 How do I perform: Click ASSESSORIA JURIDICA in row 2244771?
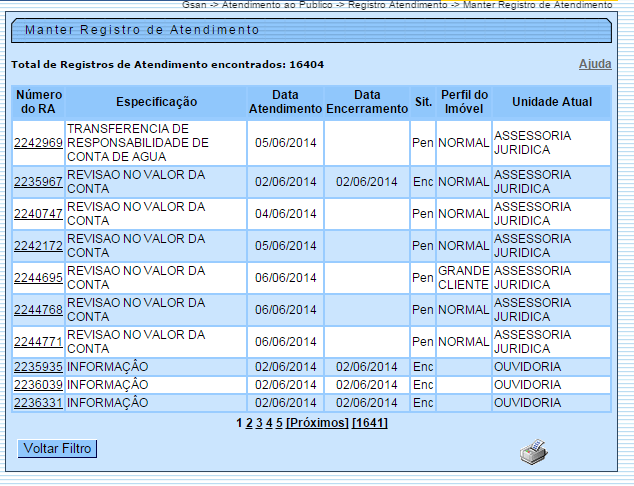pos(533,342)
